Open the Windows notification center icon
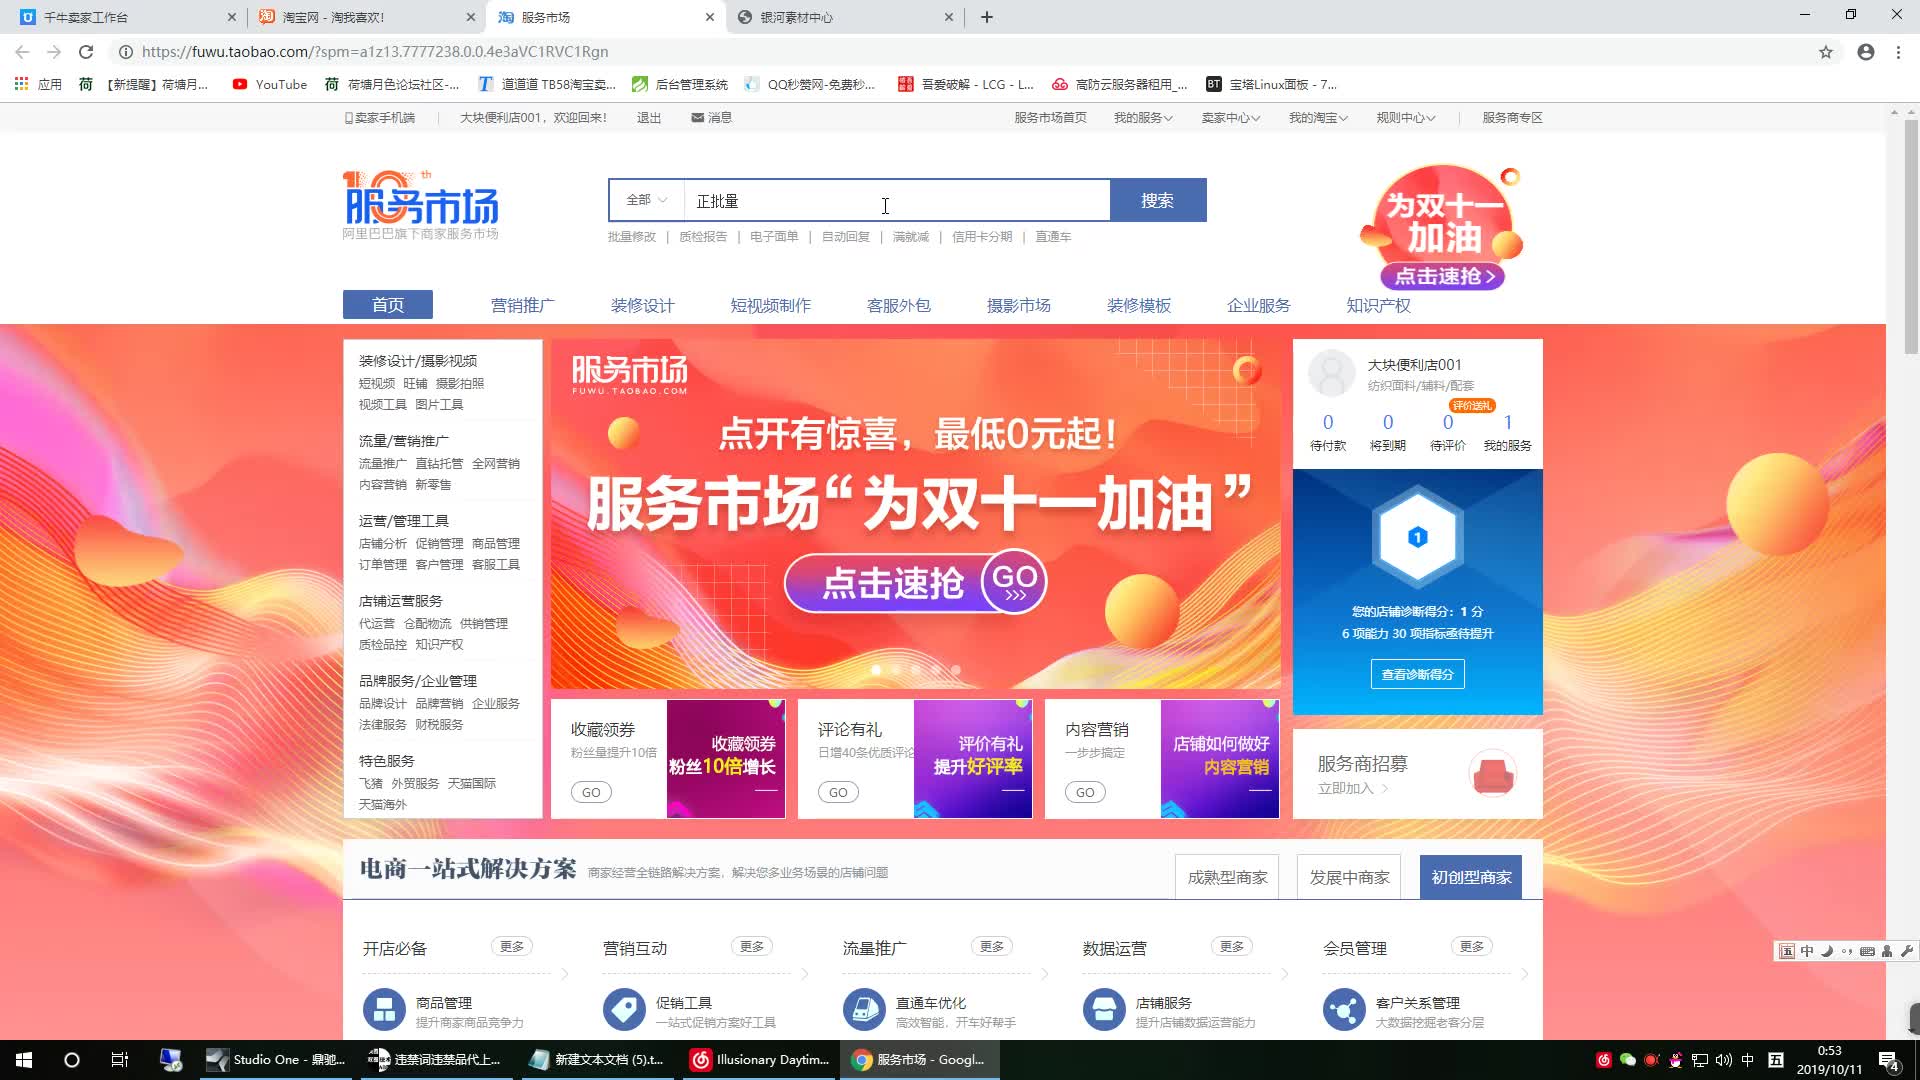This screenshot has height=1080, width=1920. [1889, 1060]
